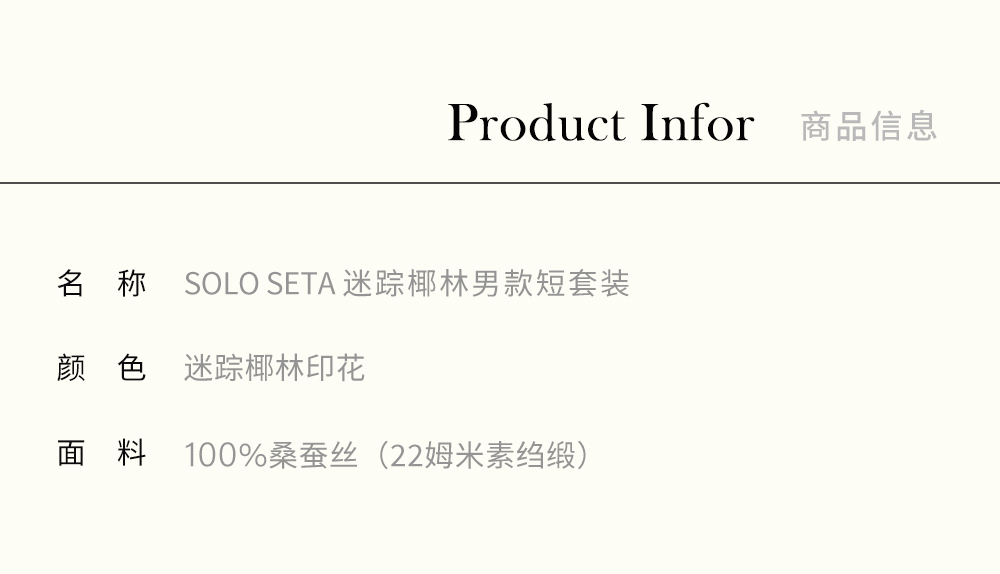Viewport: 1000px width, 574px height.
Task: Select the 迷踪椰林男款短套装 product name
Action: point(486,284)
